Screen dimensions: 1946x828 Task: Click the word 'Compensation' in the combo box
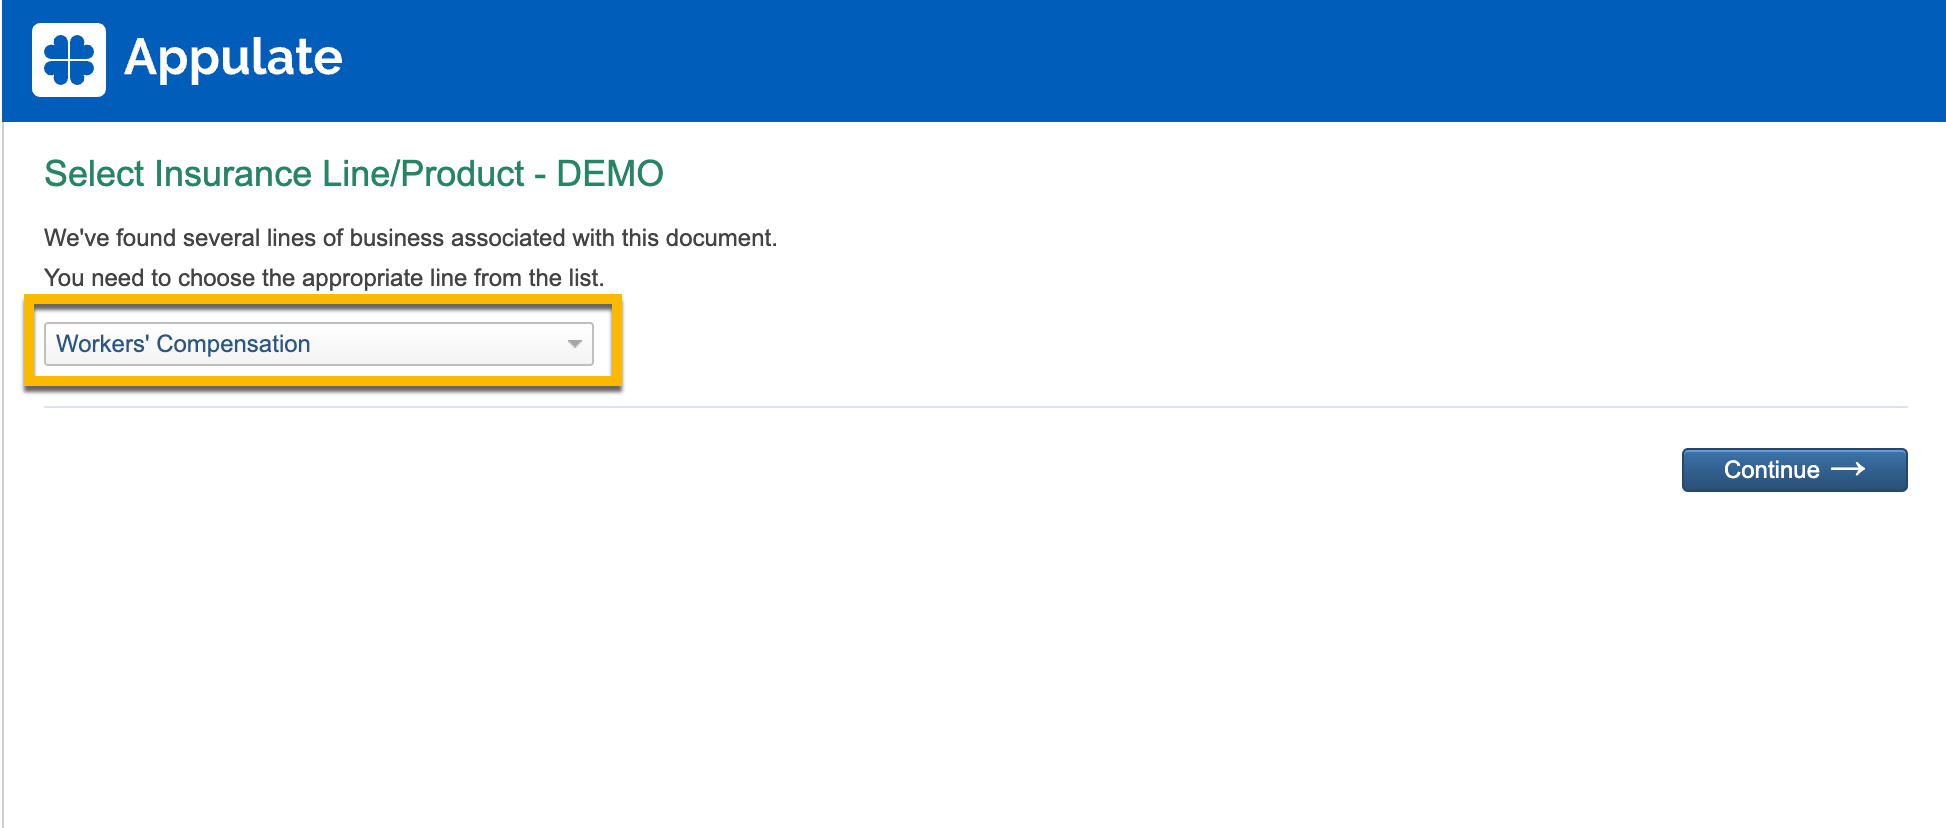[233, 344]
